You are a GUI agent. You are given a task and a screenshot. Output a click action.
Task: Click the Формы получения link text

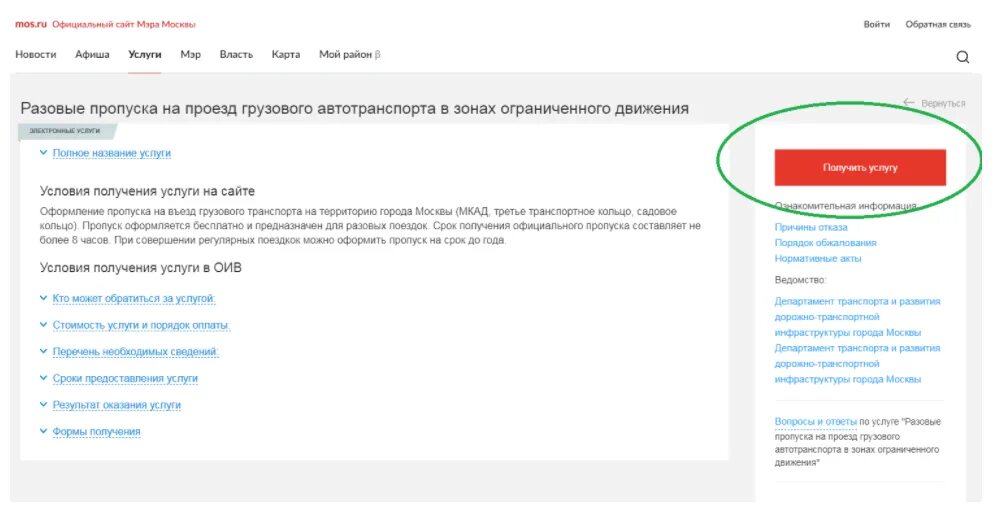96,432
